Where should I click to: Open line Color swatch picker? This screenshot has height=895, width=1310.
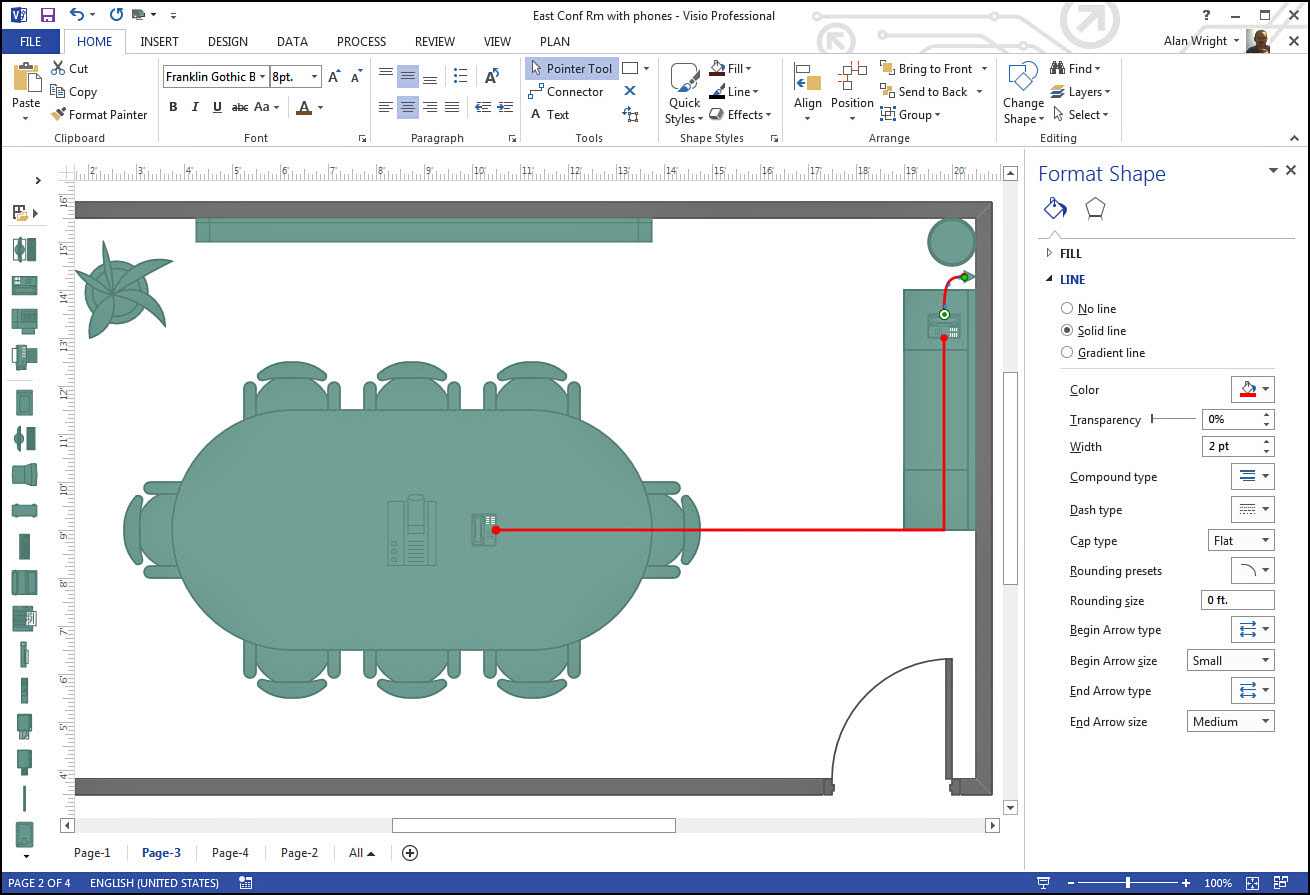click(x=1252, y=389)
